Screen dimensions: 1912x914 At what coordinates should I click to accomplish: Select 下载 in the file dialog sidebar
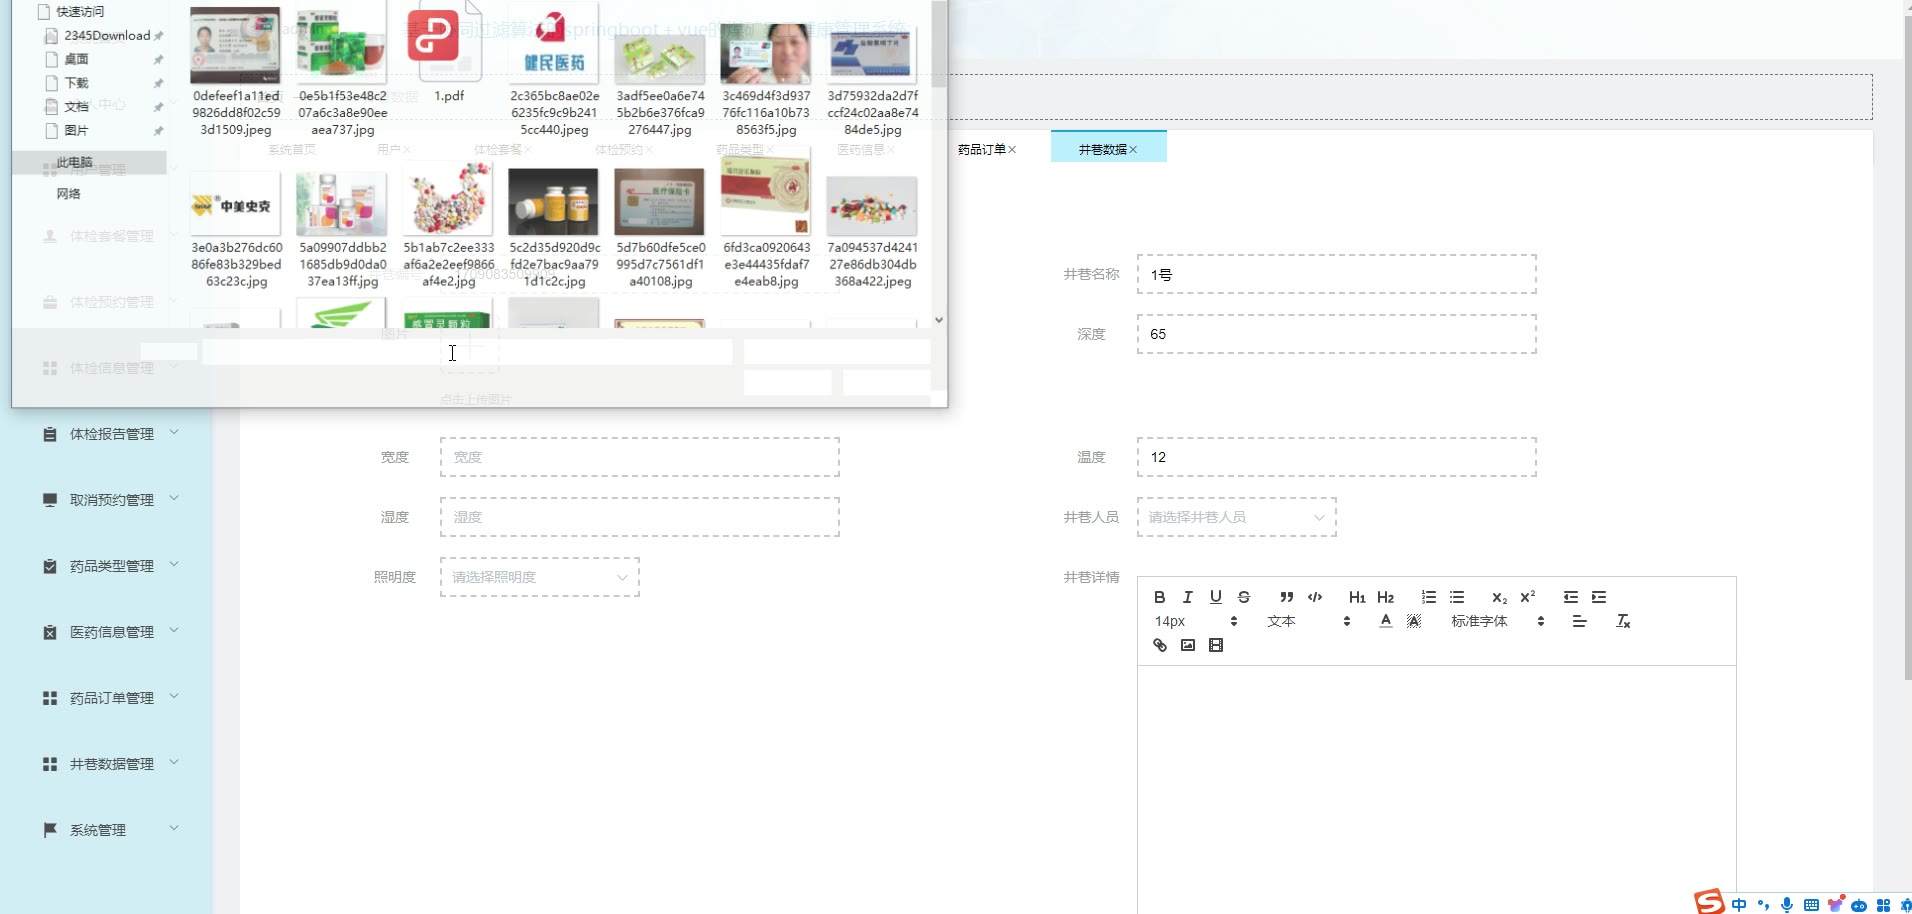coord(76,83)
